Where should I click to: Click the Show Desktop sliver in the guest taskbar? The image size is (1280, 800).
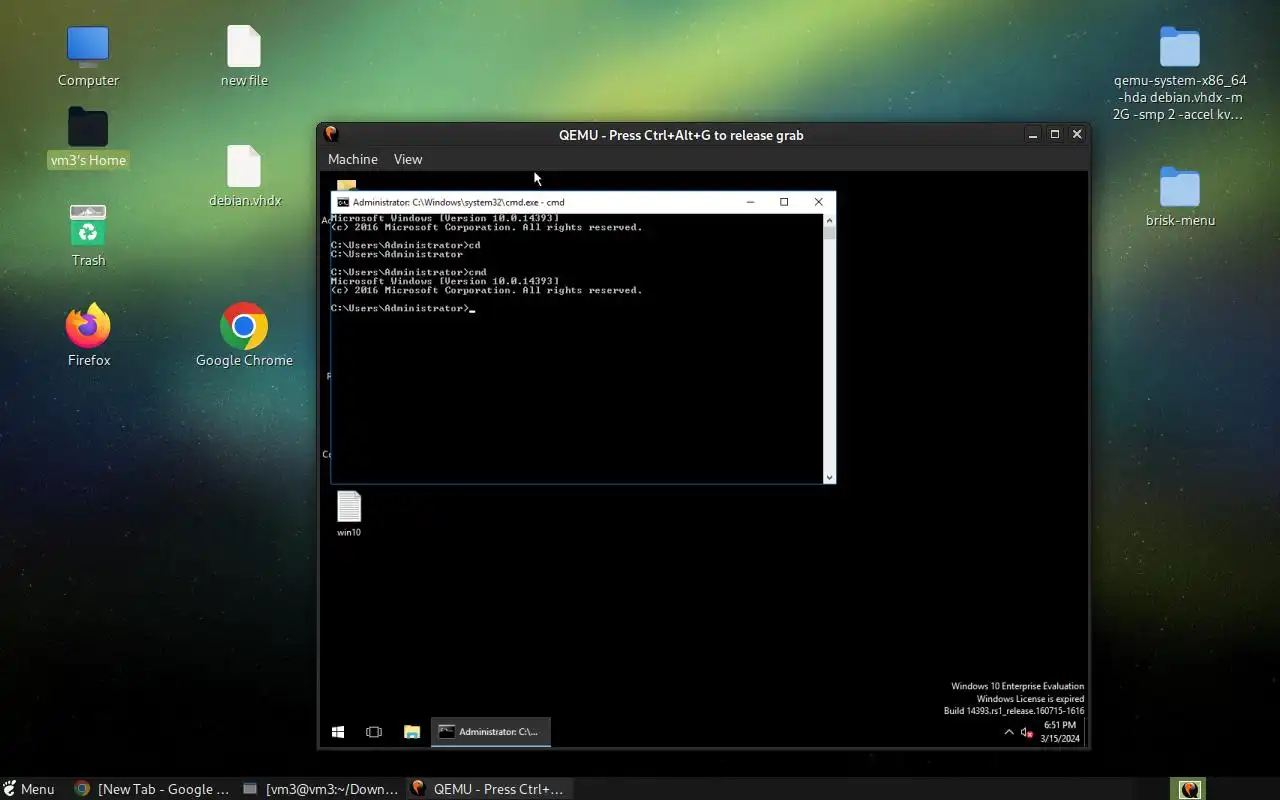coord(1086,732)
